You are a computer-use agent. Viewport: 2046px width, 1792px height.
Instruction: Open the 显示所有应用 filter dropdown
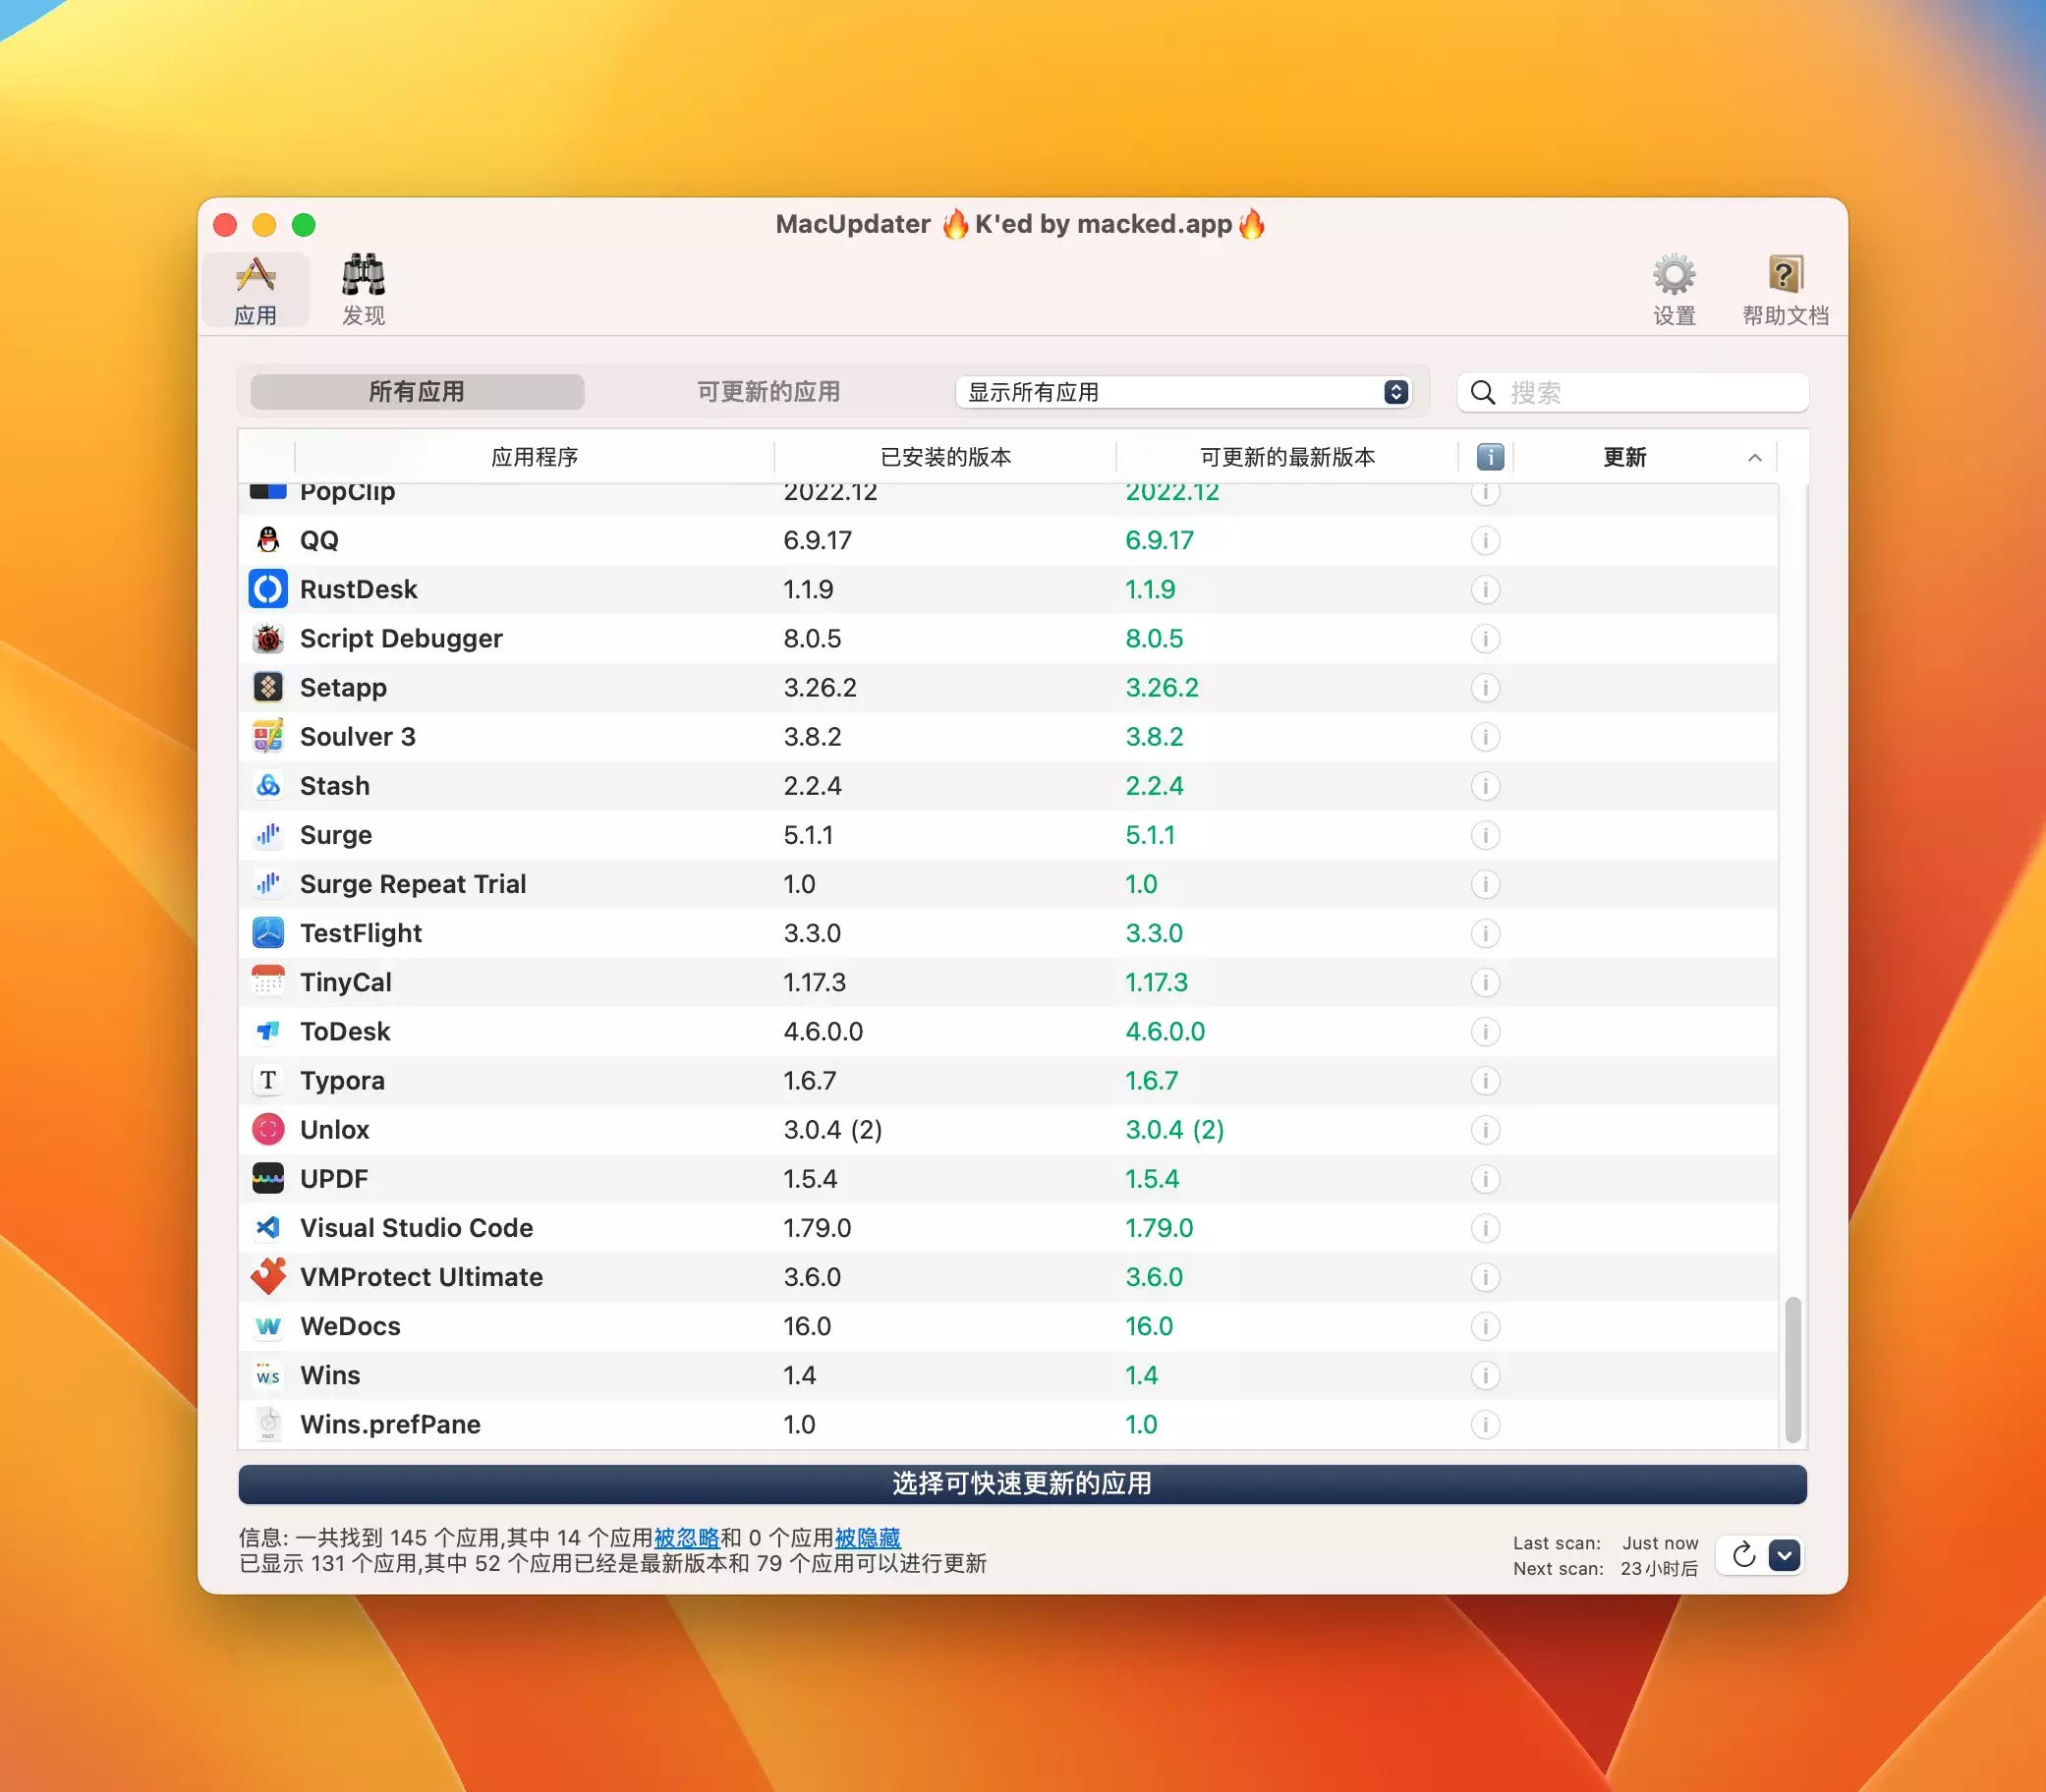(x=1184, y=392)
